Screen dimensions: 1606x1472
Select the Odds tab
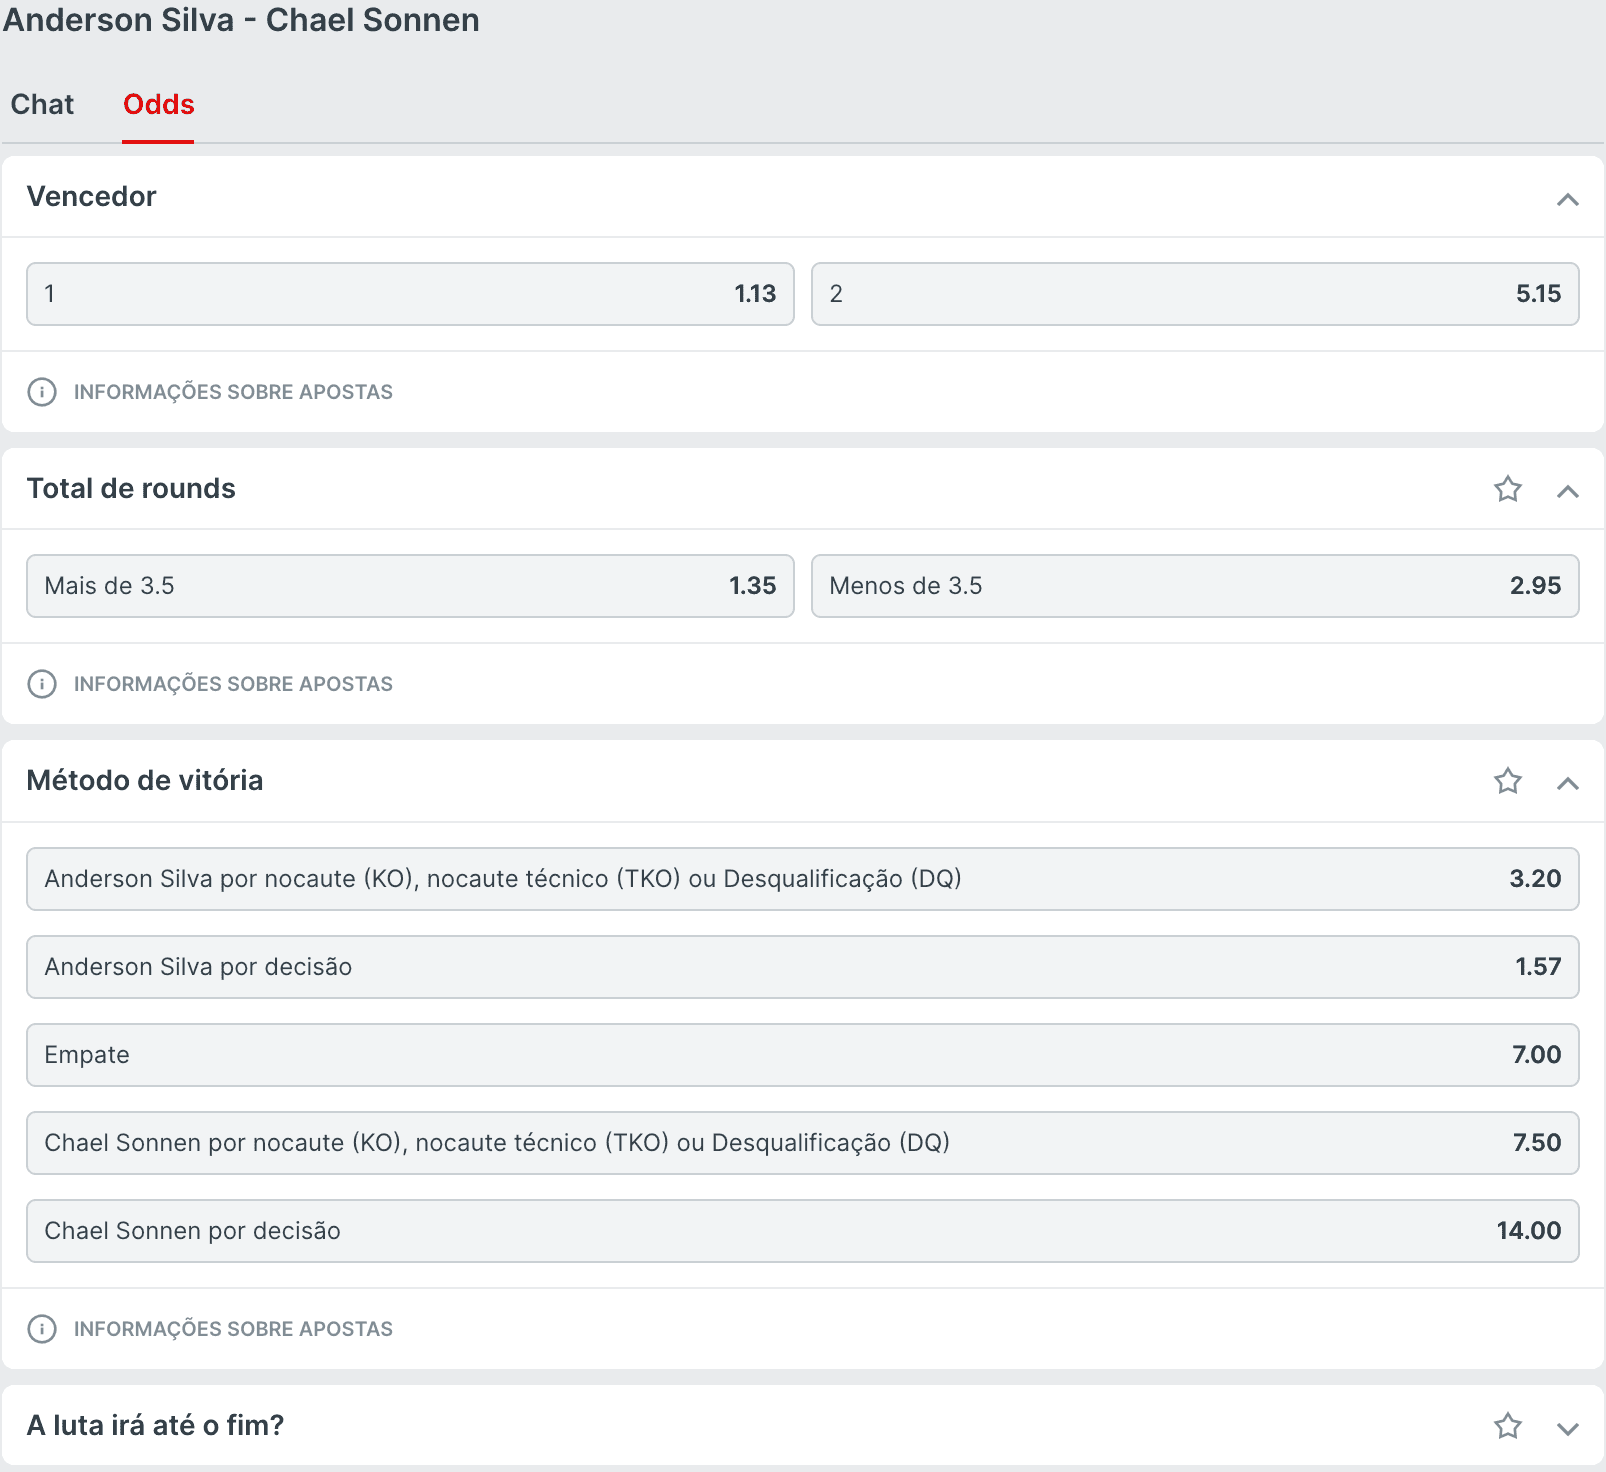158,104
